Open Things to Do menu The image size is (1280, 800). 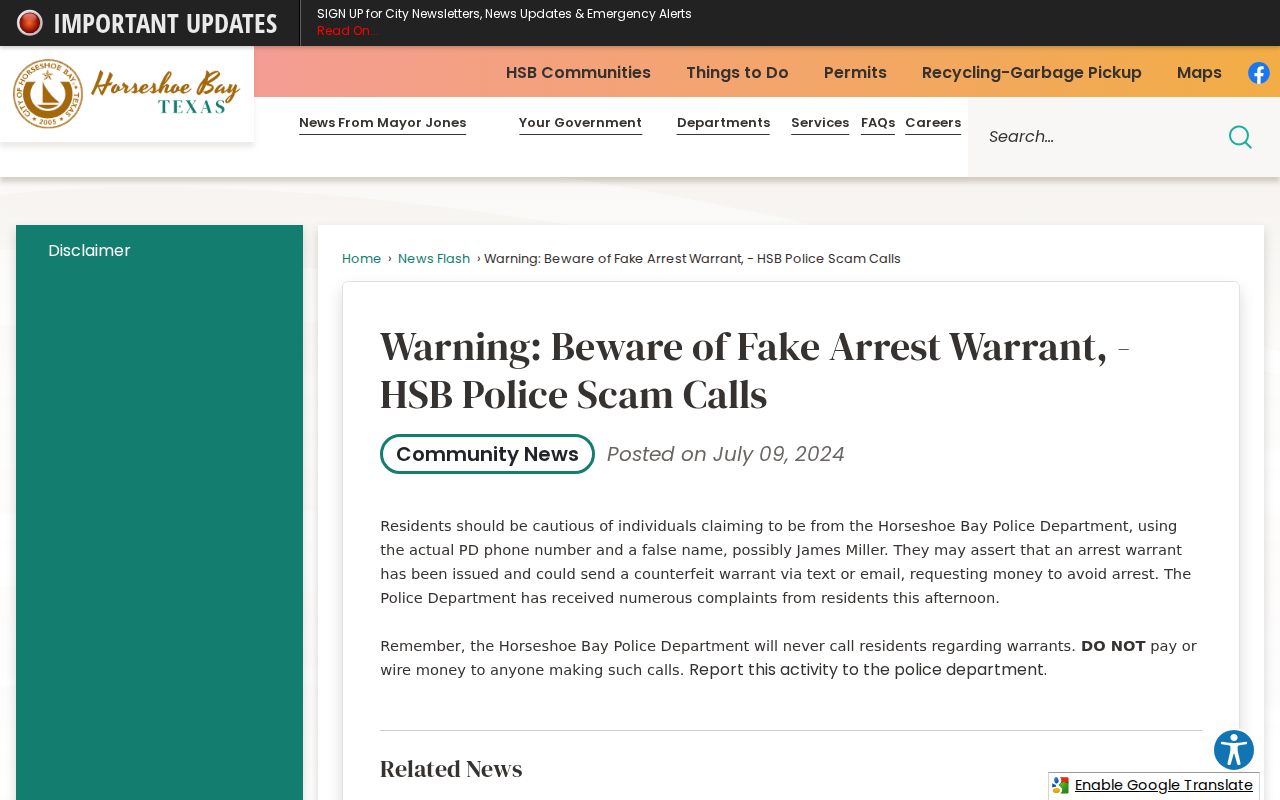click(737, 73)
